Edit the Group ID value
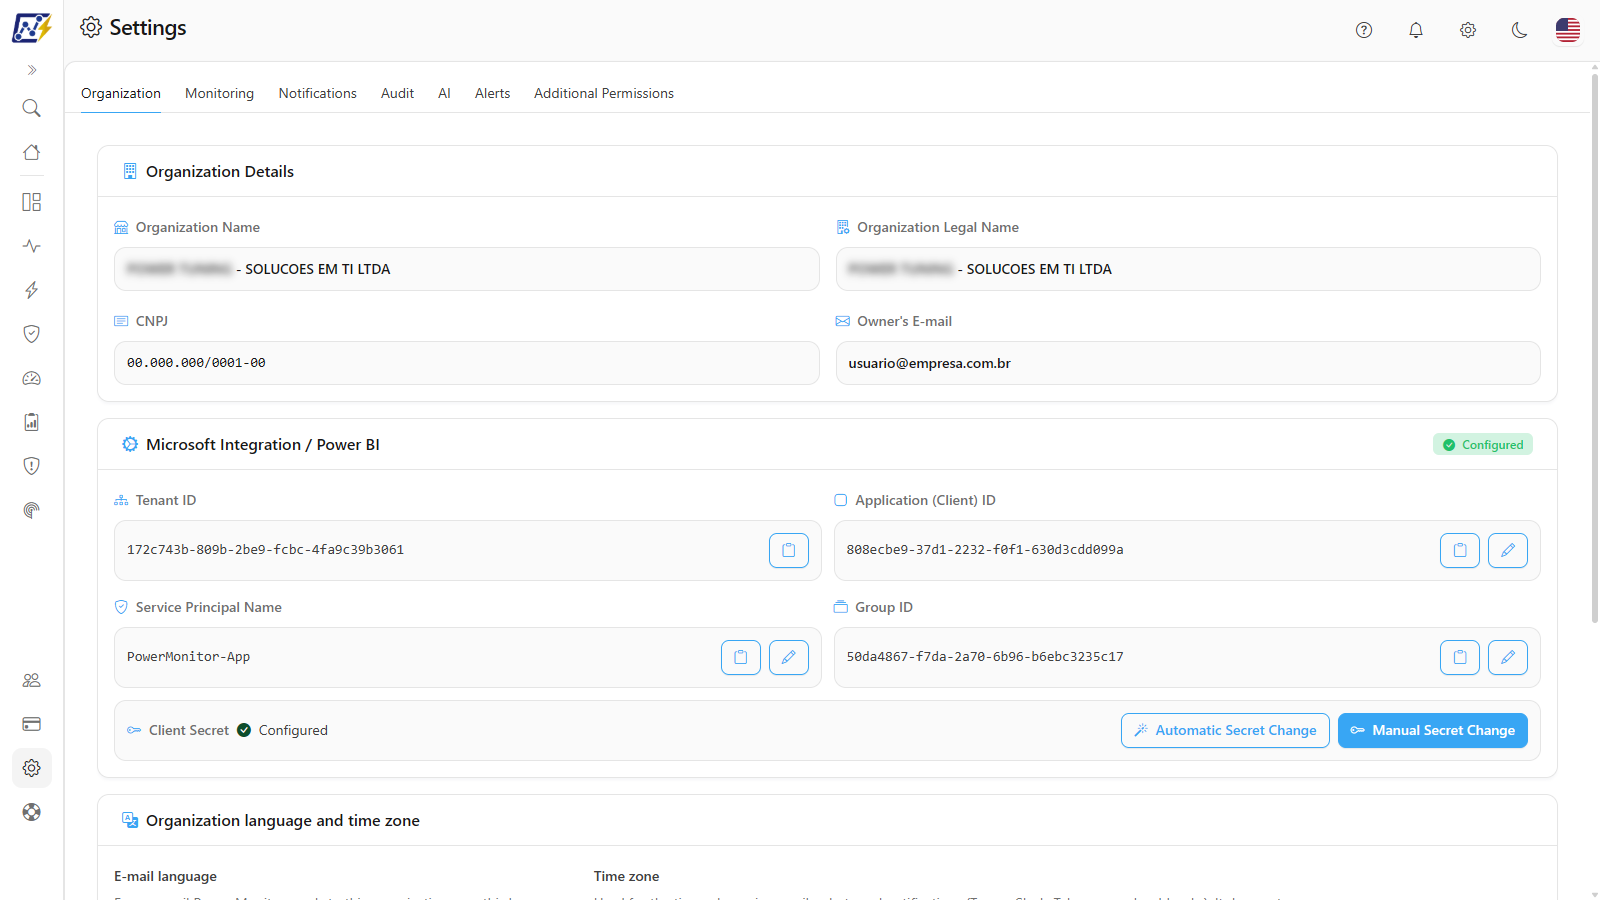 1508,657
